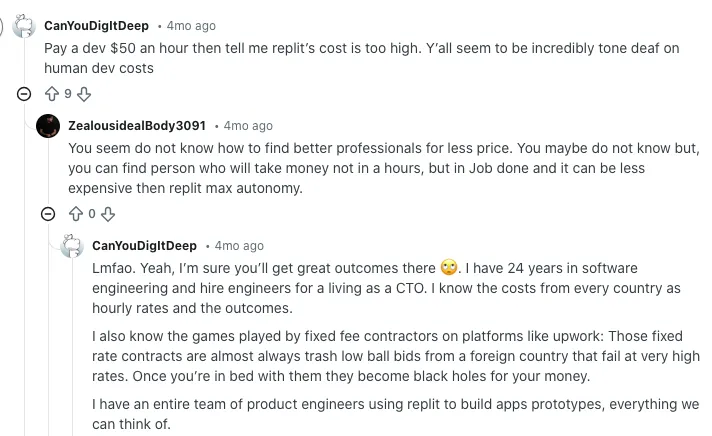Image resolution: width=712 pixels, height=436 pixels.
Task: Downvote the top comment with 9 points
Action: pyautogui.click(x=84, y=94)
